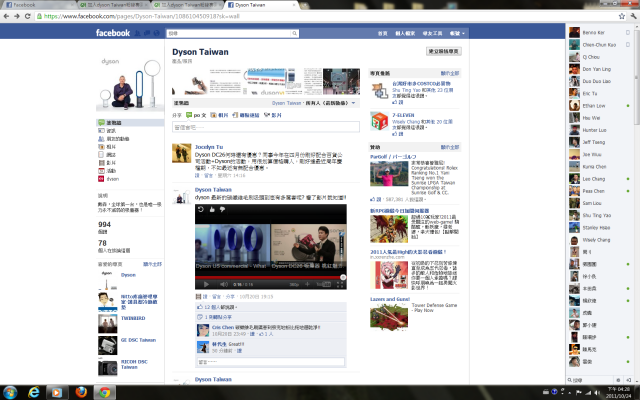Reload the page with the refresh icon
The height and width of the screenshot is (400, 640).
(x=27, y=16)
